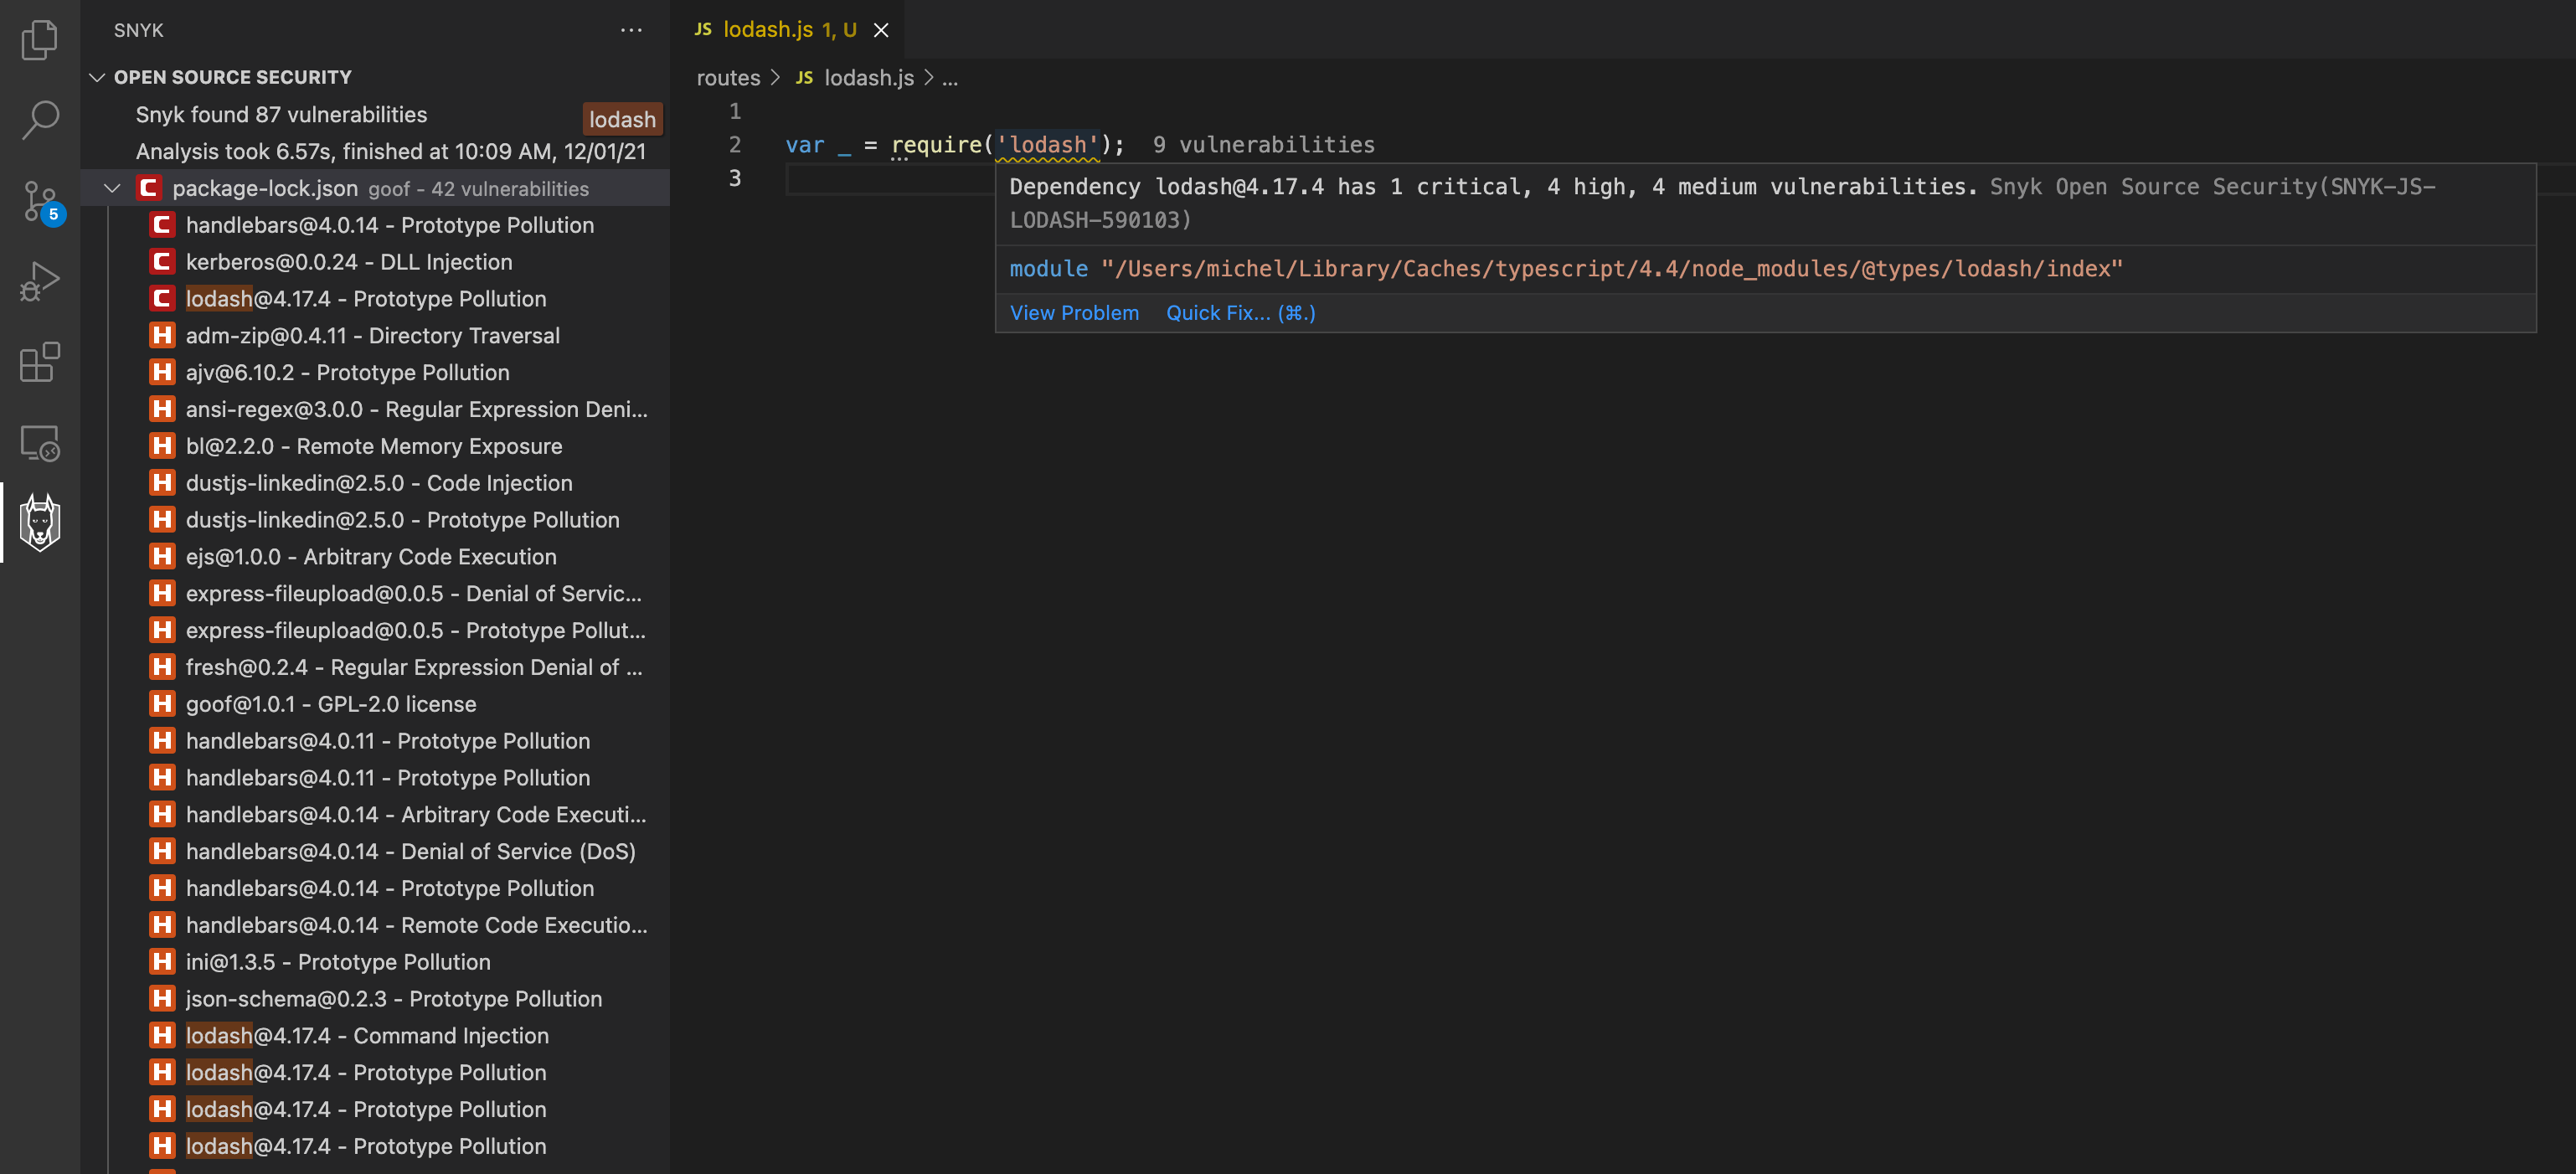Open the Snyk panel more actions menu
The height and width of the screenshot is (1174, 2576).
pyautogui.click(x=631, y=30)
